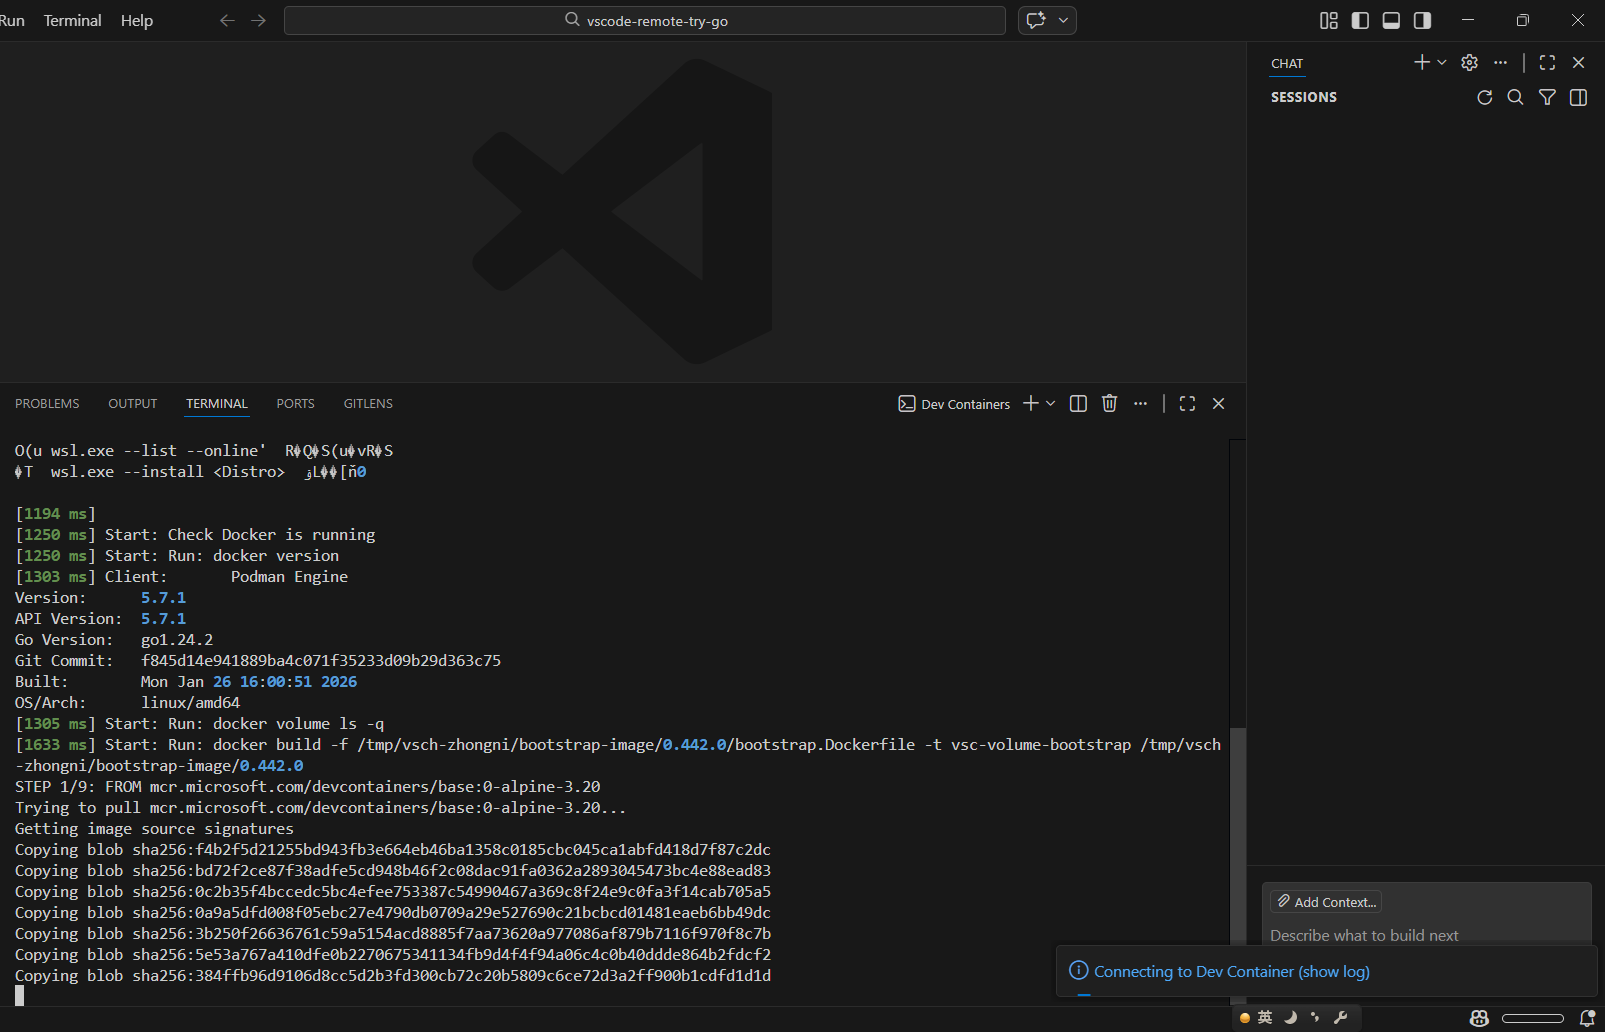Expand the new terminal launch profile dropdown
This screenshot has width=1605, height=1032.
pos(1050,404)
